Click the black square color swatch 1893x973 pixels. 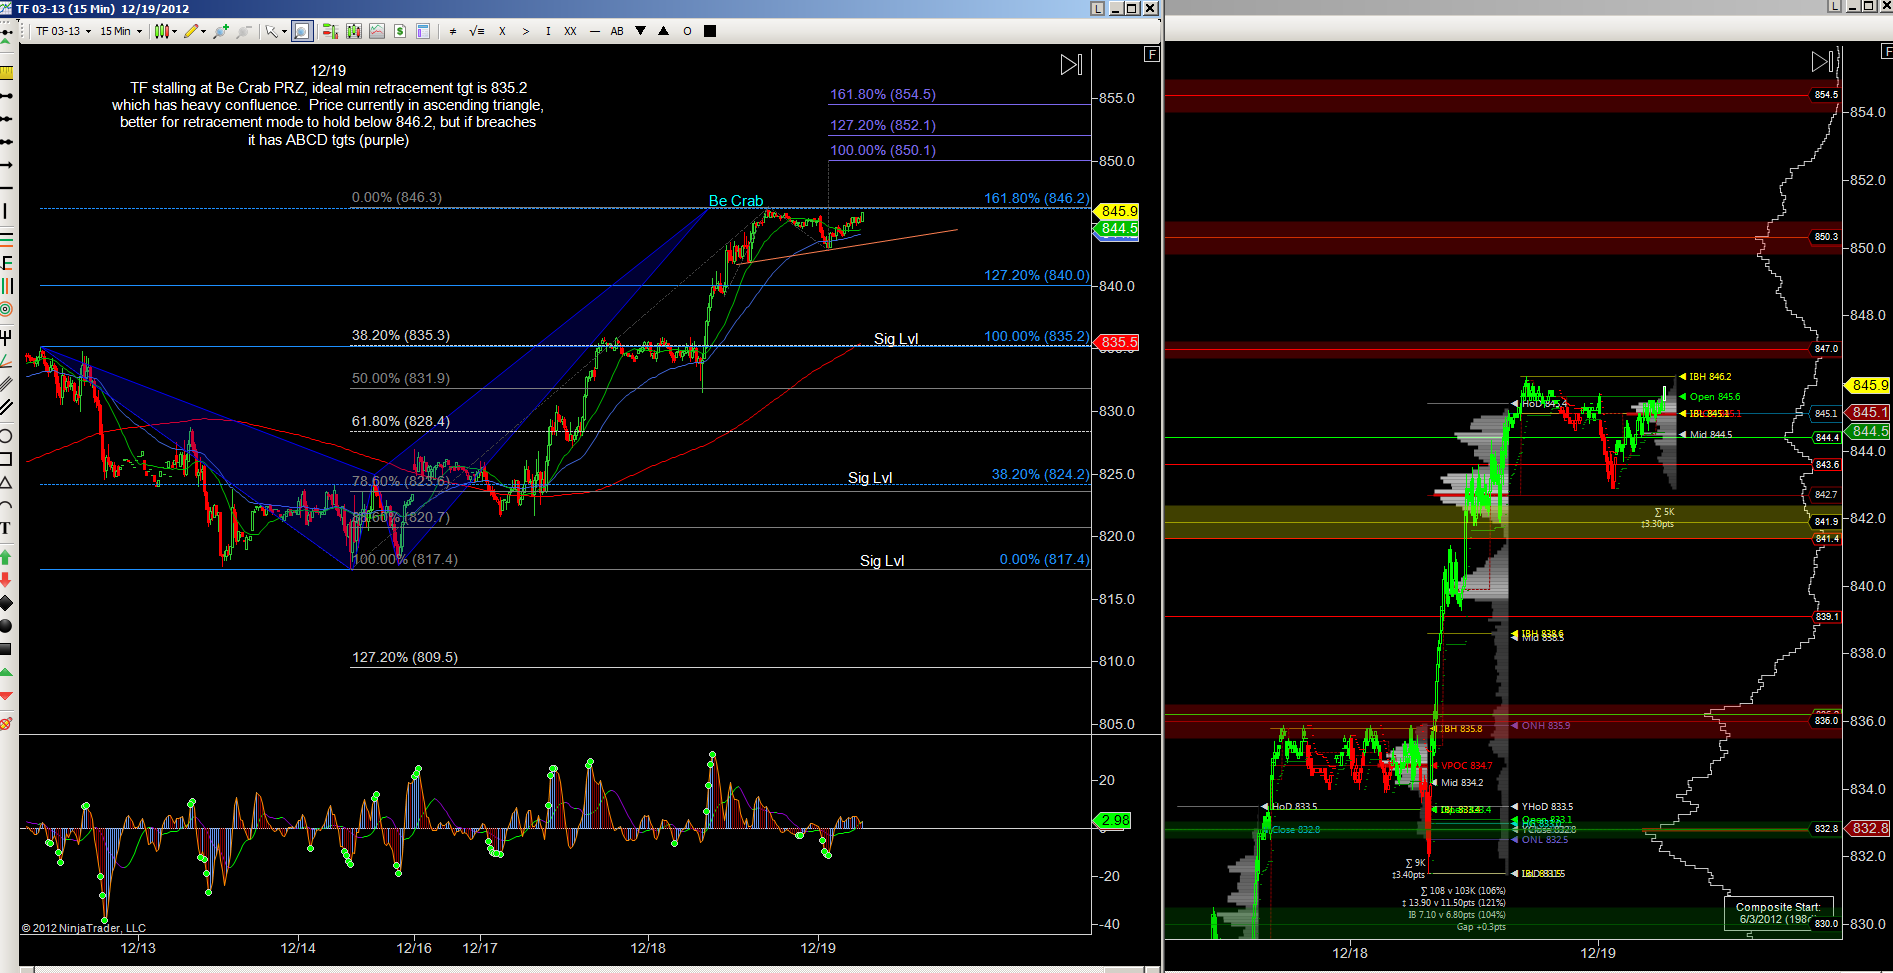(710, 31)
